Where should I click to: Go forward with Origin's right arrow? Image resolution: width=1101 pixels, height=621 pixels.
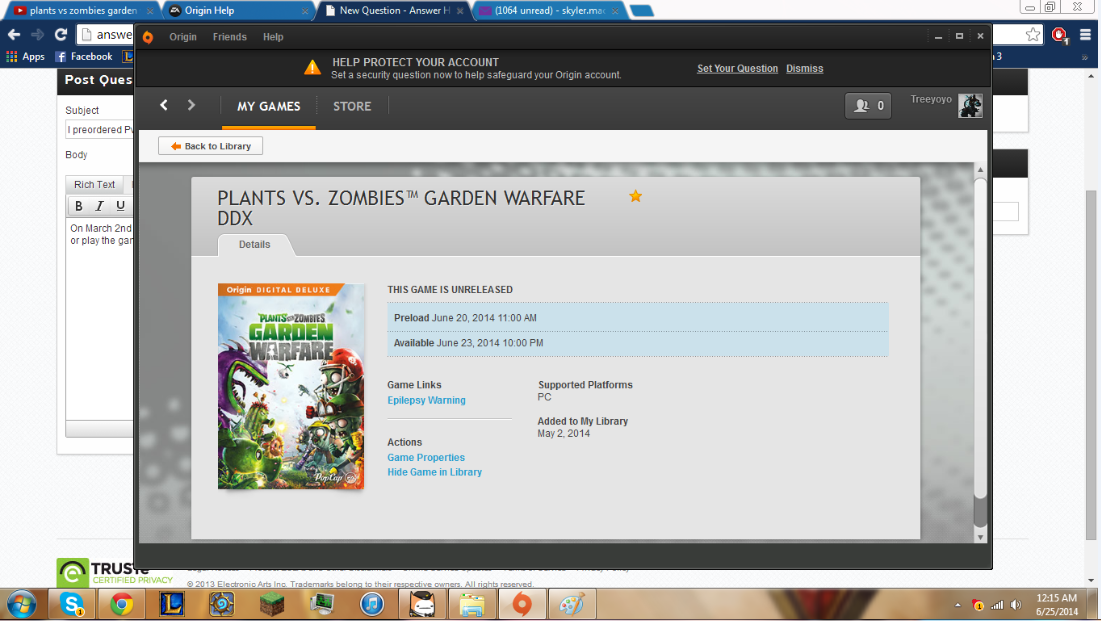coord(191,105)
